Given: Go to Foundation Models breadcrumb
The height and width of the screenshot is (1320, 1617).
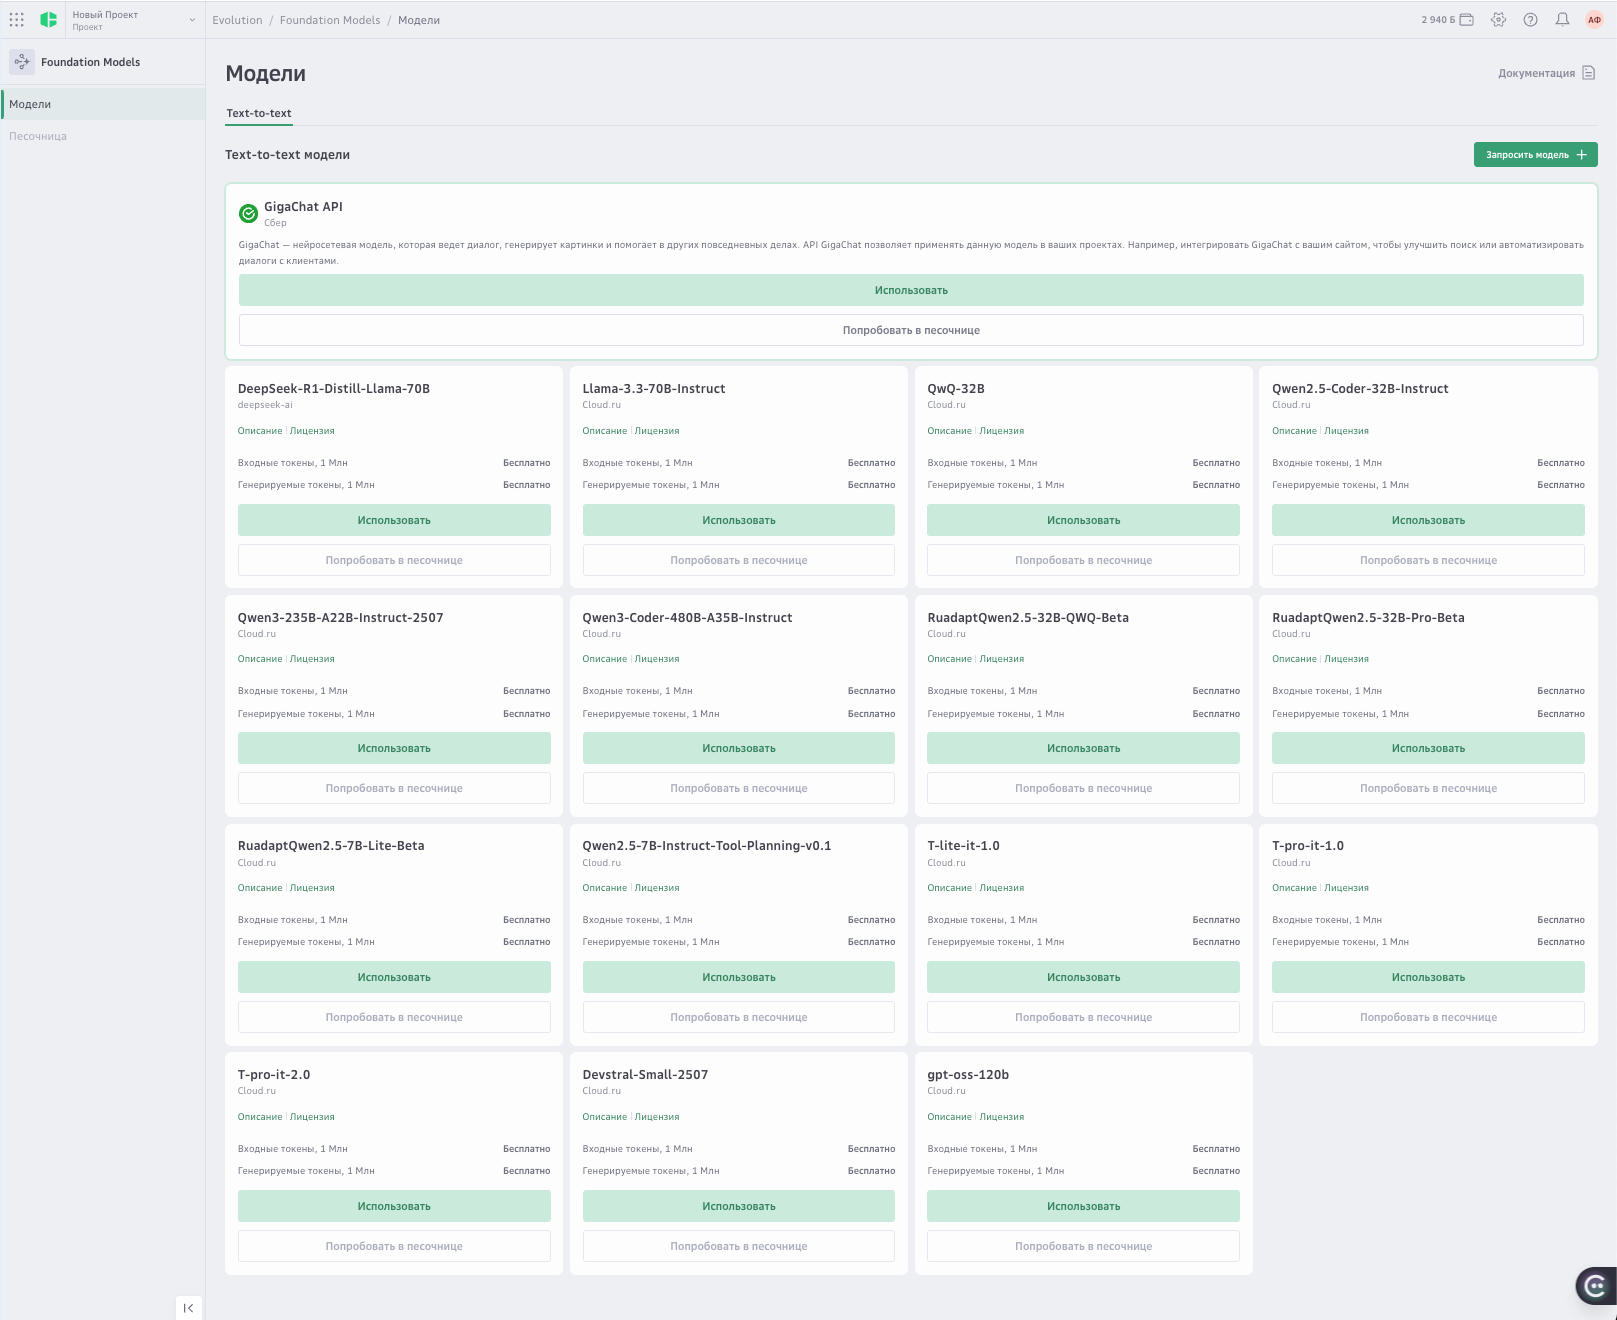Looking at the screenshot, I should coord(330,20).
